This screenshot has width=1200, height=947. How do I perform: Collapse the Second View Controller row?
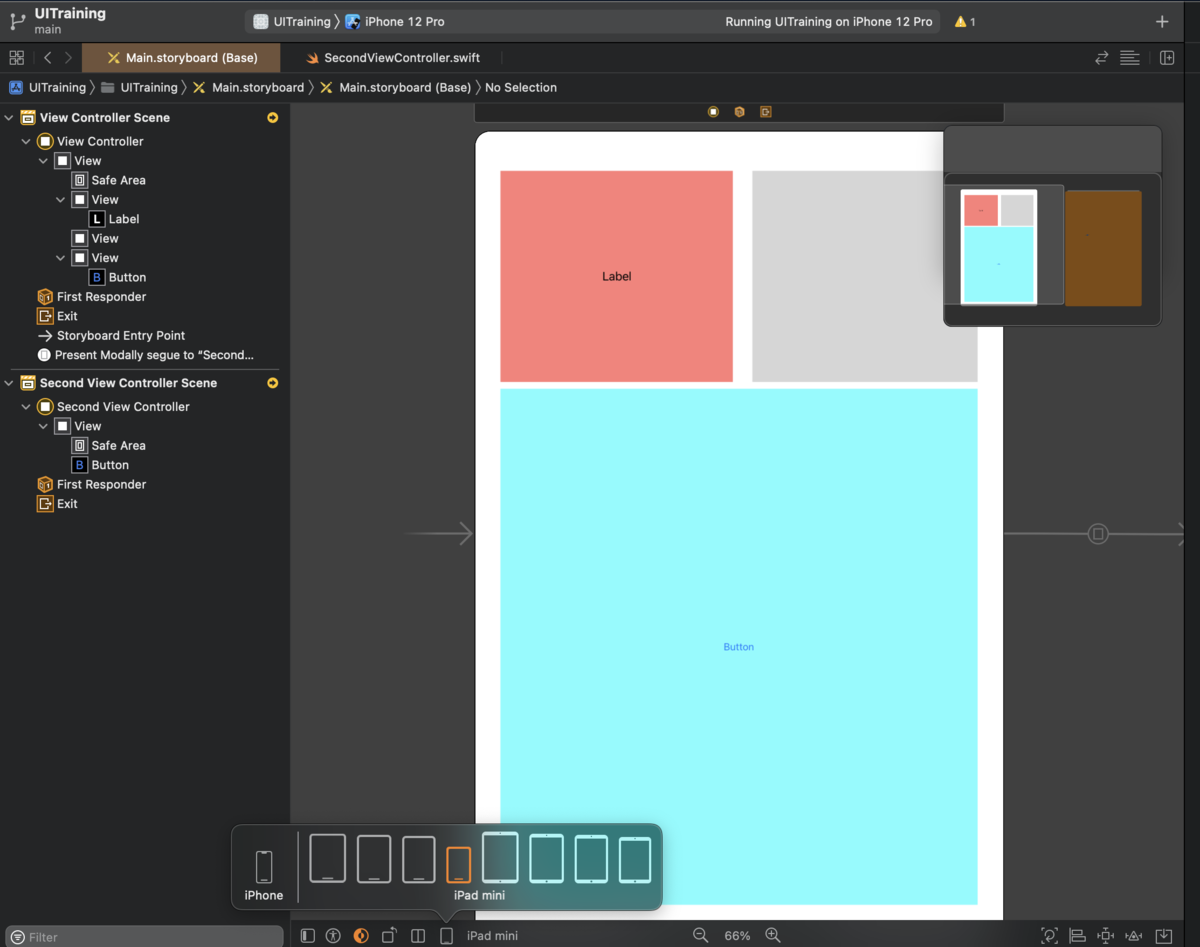[x=26, y=407]
